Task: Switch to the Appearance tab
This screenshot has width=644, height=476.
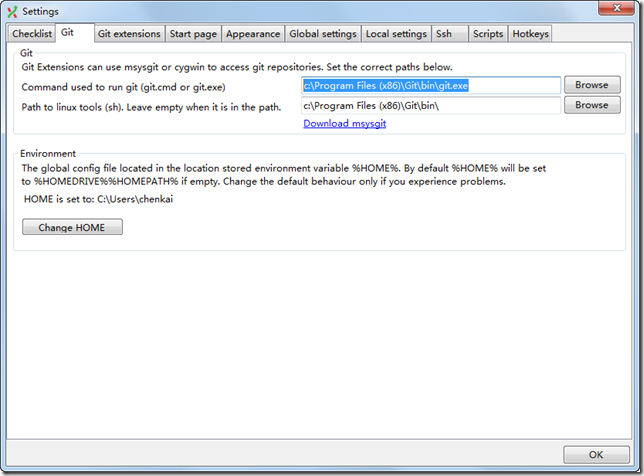Action: pyautogui.click(x=253, y=34)
